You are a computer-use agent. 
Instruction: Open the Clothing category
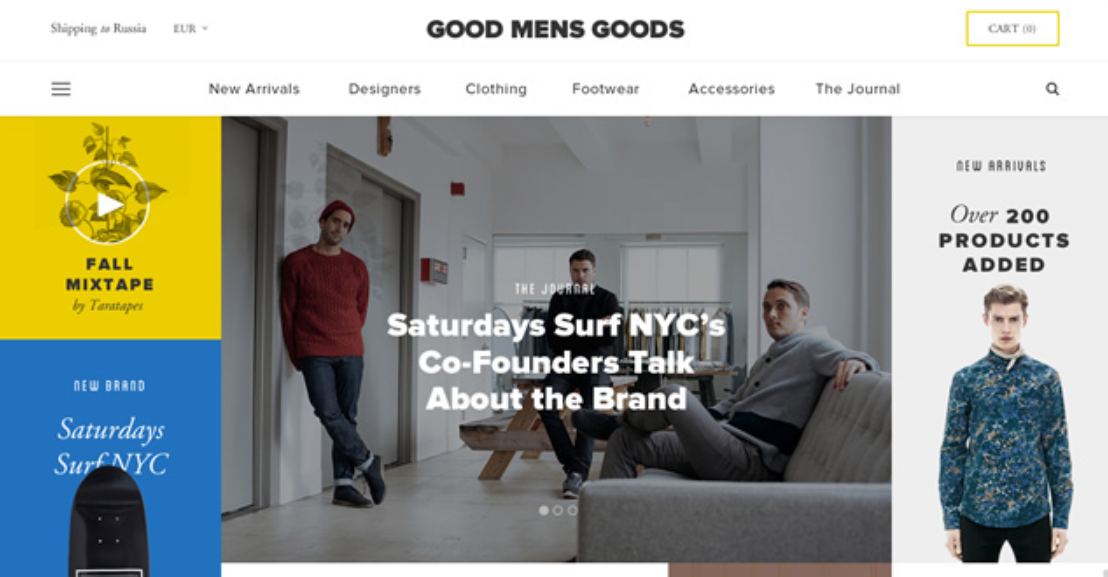(x=496, y=89)
